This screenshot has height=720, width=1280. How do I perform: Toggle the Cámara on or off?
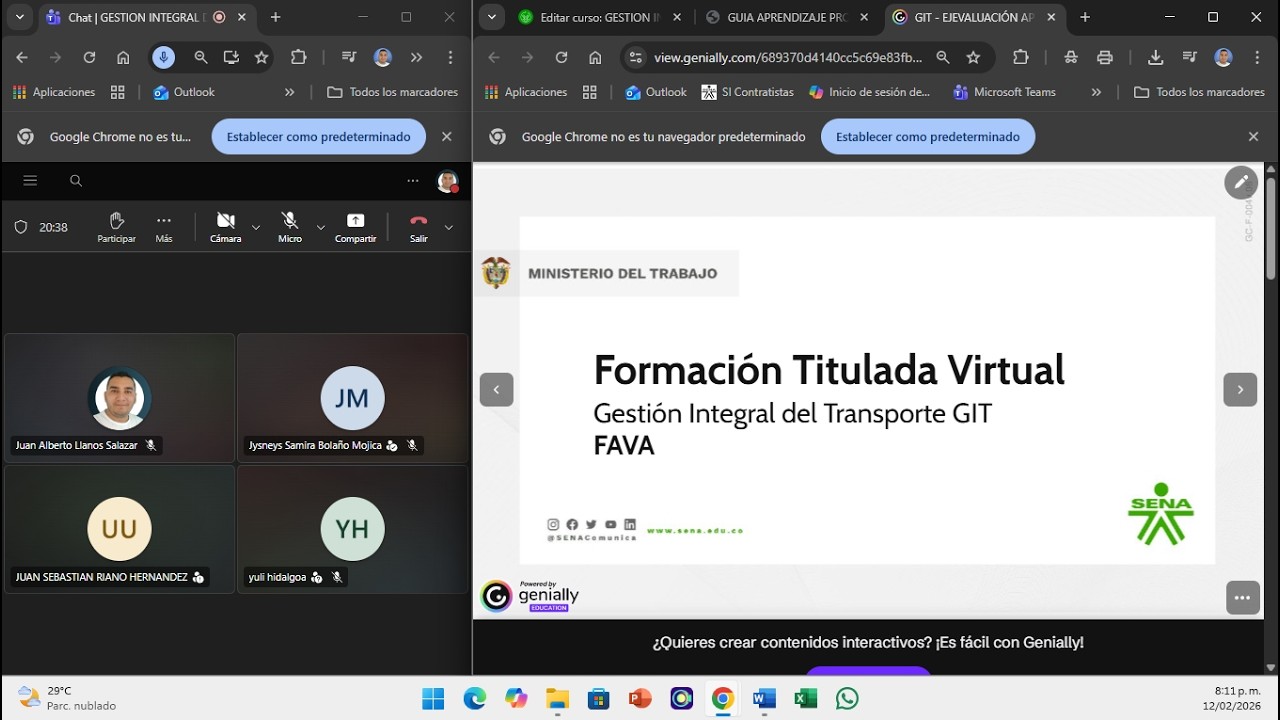(x=226, y=227)
